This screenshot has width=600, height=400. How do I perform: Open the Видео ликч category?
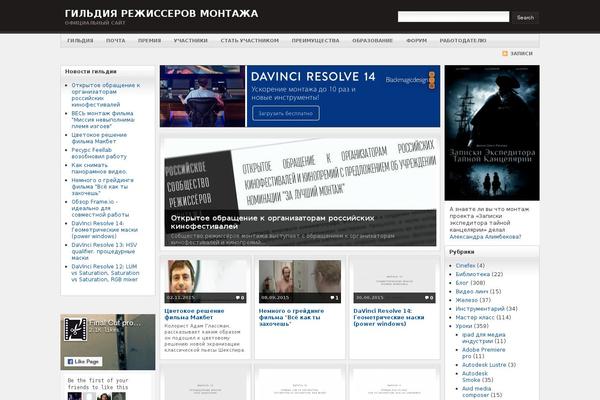[472, 292]
